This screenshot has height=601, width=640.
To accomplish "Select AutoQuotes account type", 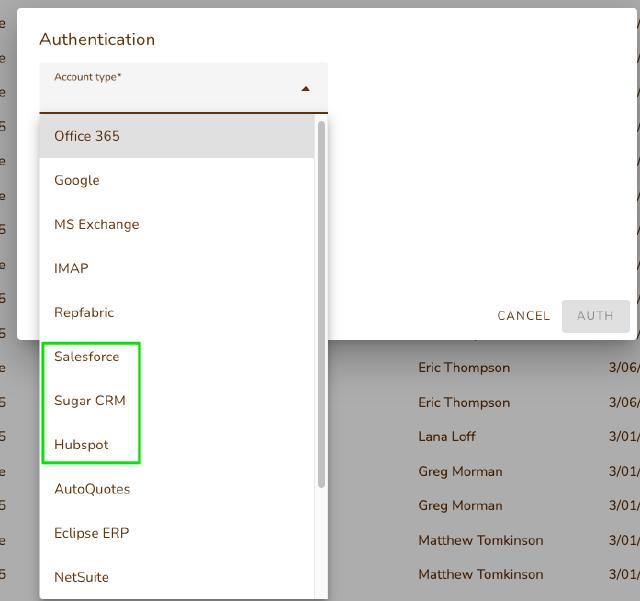I will pyautogui.click(x=177, y=489).
